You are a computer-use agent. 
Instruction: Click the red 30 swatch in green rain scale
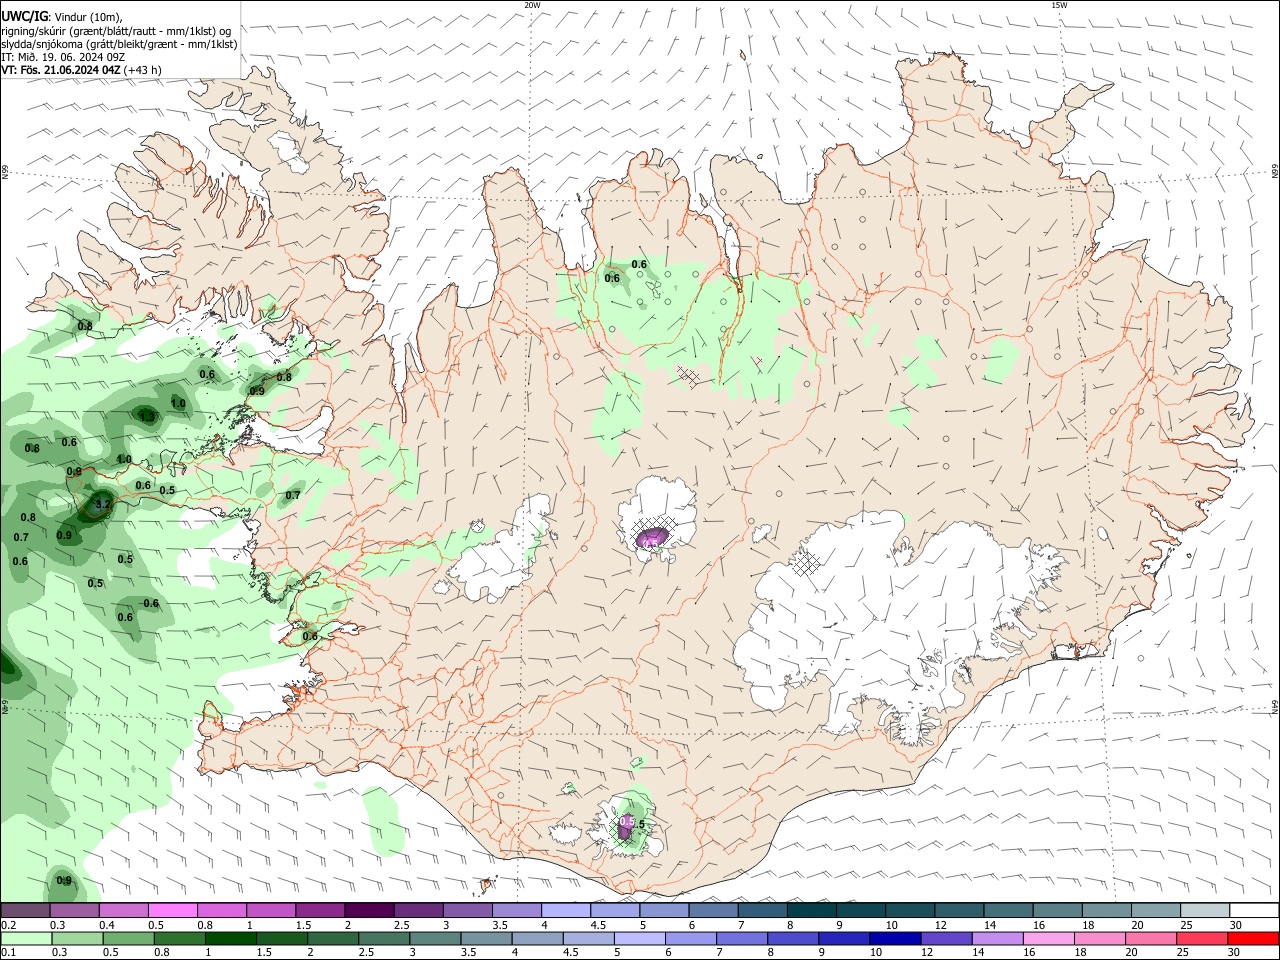coord(1255,938)
